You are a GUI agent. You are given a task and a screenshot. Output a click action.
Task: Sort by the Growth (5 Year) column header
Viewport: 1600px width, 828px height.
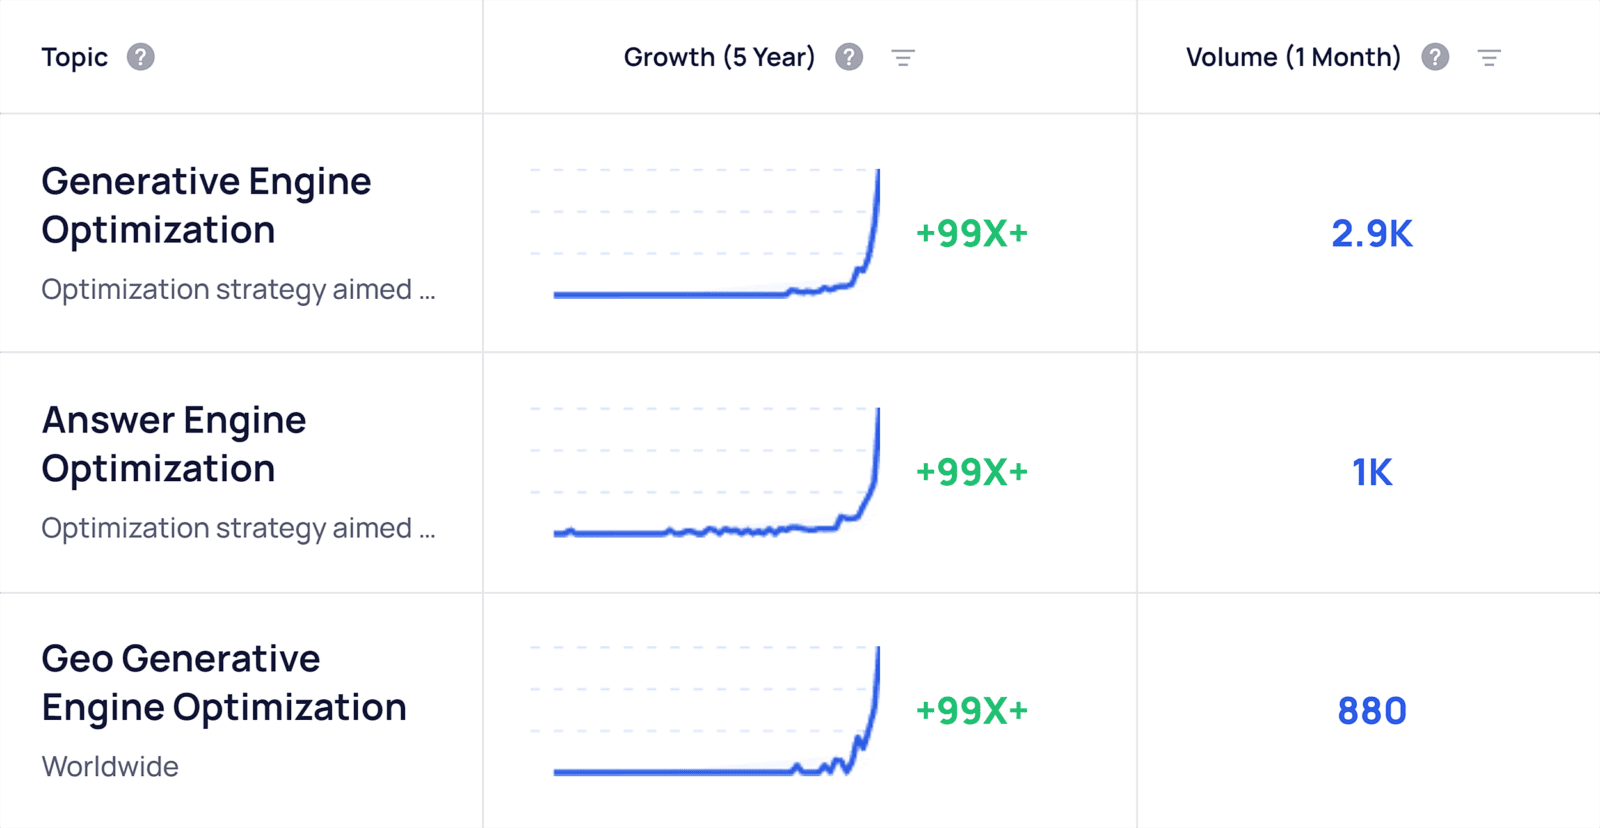(x=719, y=57)
